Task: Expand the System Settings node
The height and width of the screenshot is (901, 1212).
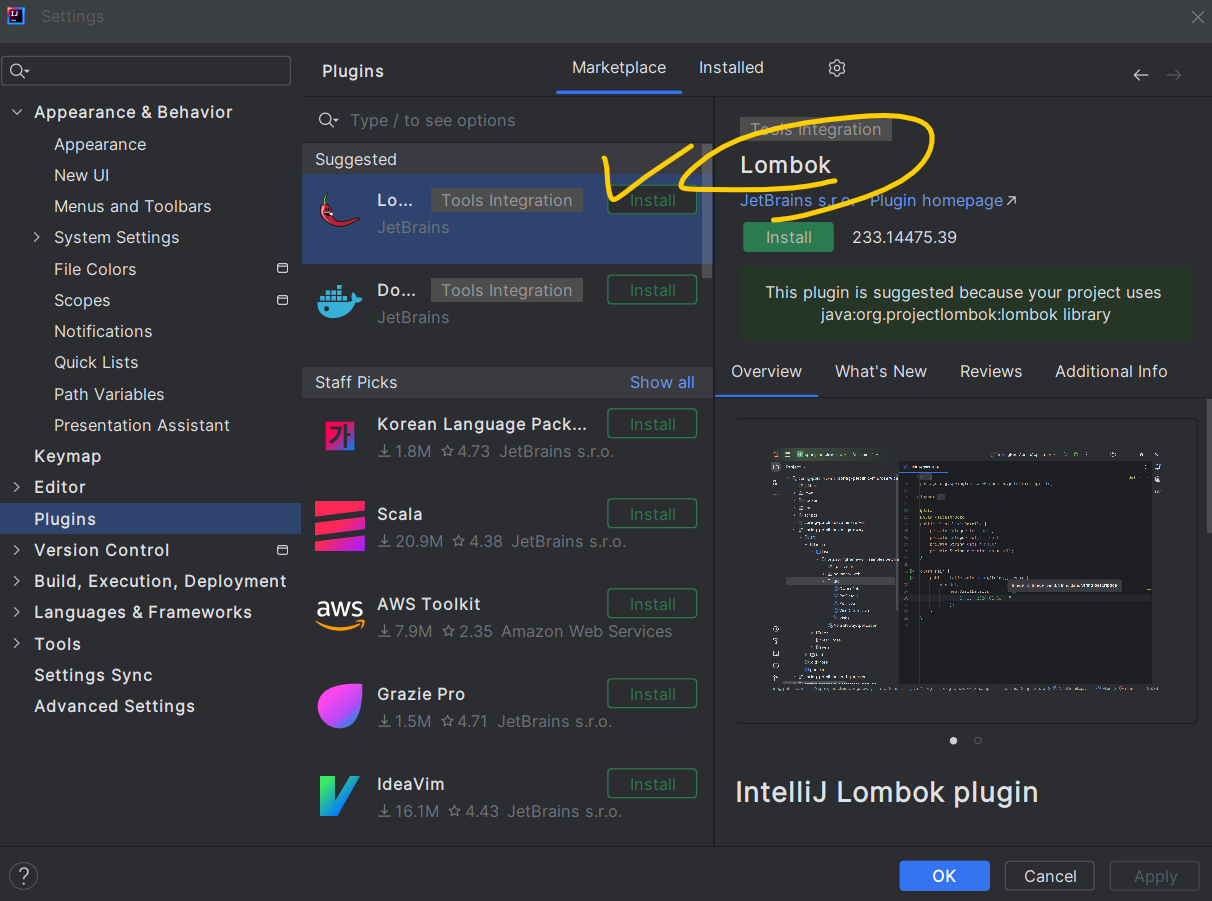Action: pos(37,237)
